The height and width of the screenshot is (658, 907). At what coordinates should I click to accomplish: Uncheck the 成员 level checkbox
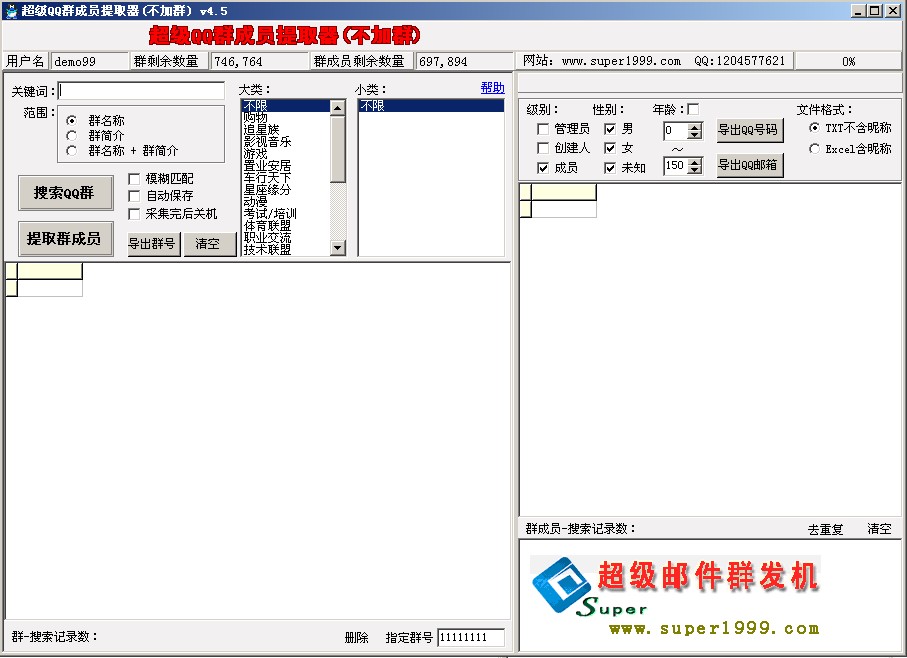[x=543, y=168]
